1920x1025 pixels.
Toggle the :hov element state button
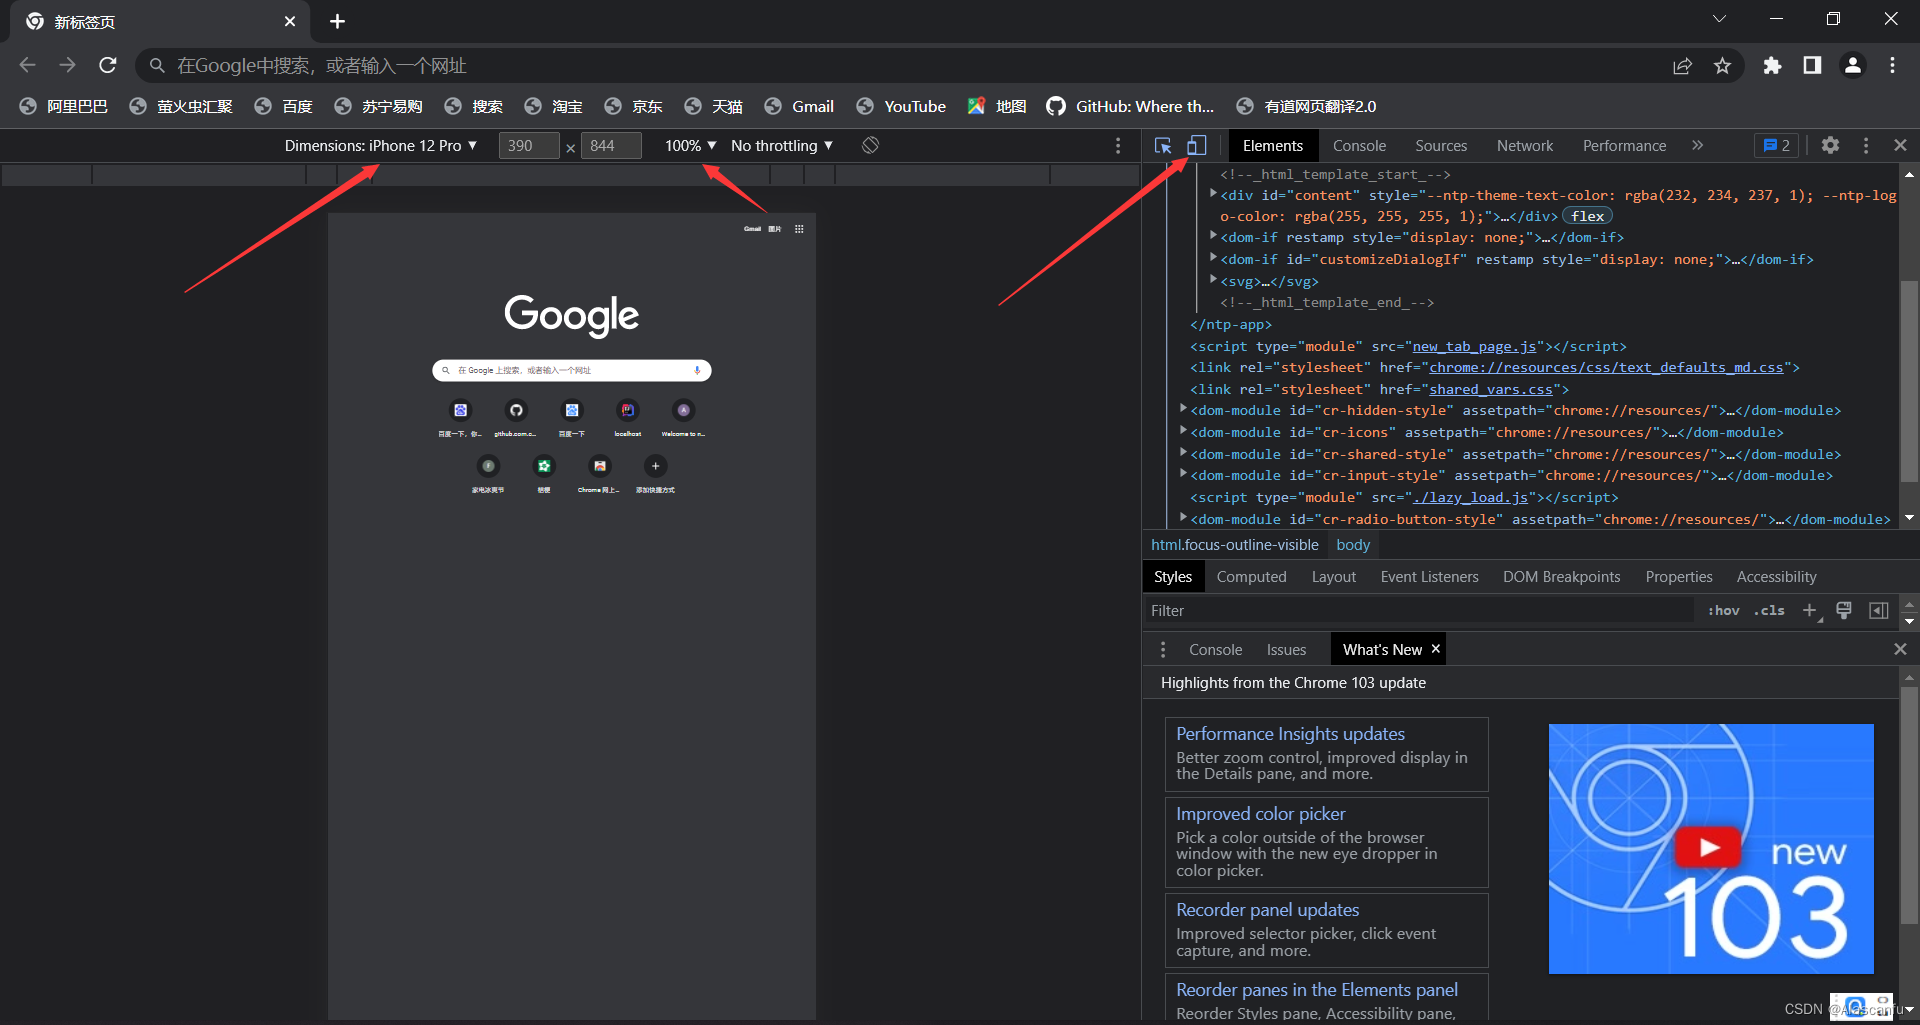tap(1723, 611)
